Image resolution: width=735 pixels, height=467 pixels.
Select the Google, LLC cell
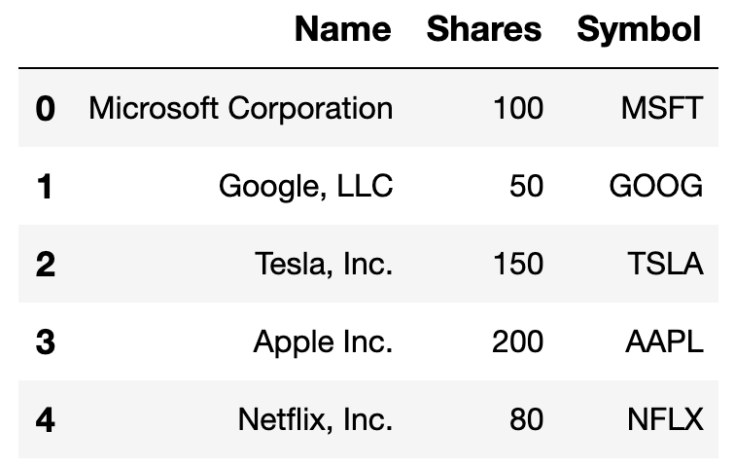point(308,187)
